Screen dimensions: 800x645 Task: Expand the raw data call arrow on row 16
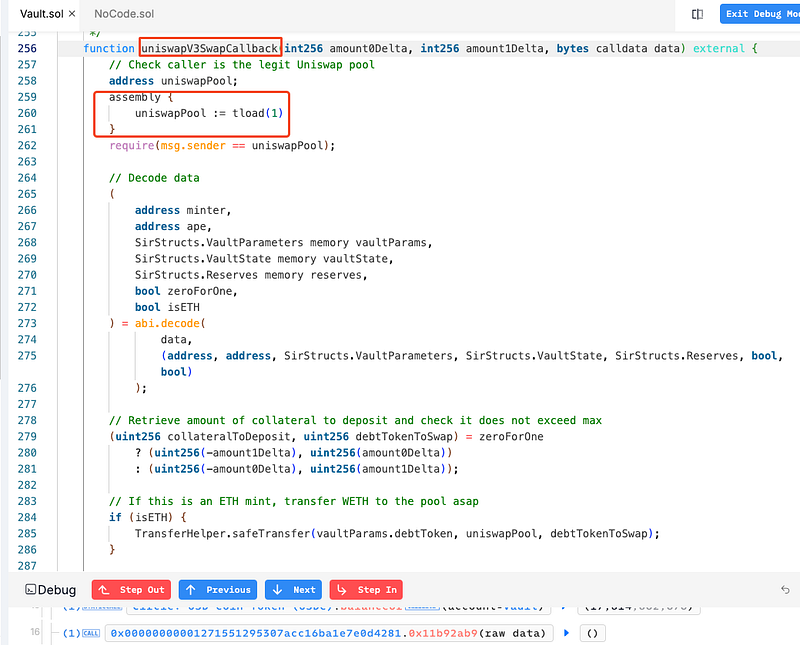pos(567,633)
